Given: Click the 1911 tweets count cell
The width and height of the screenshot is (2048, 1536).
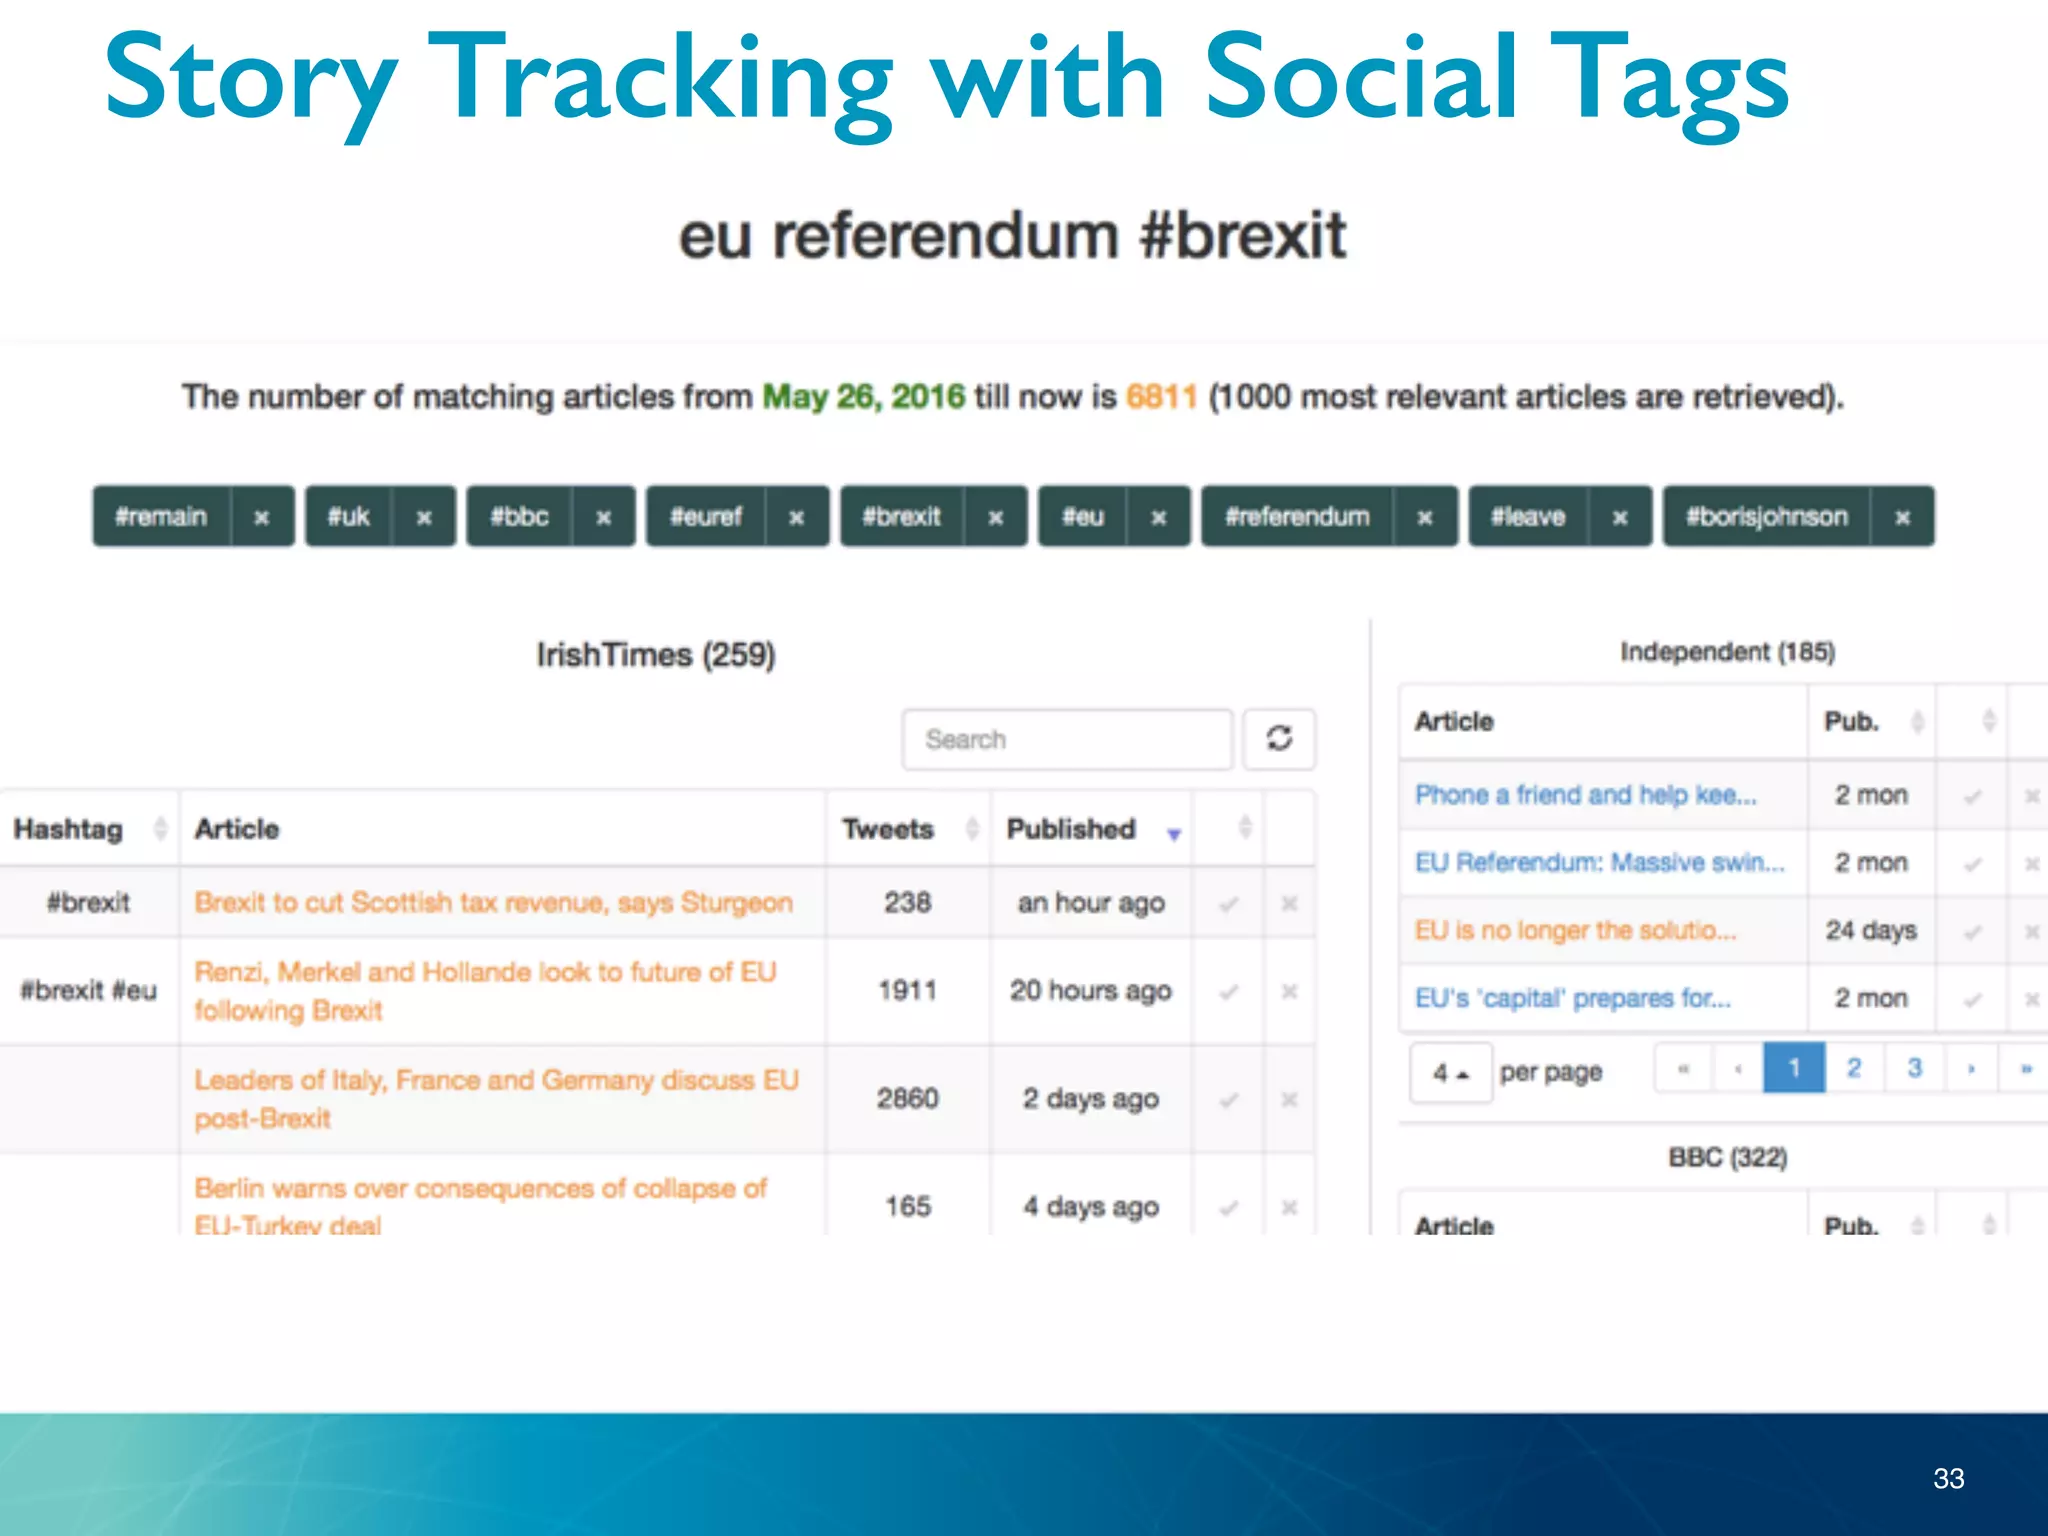Looking at the screenshot, I should [x=908, y=991].
